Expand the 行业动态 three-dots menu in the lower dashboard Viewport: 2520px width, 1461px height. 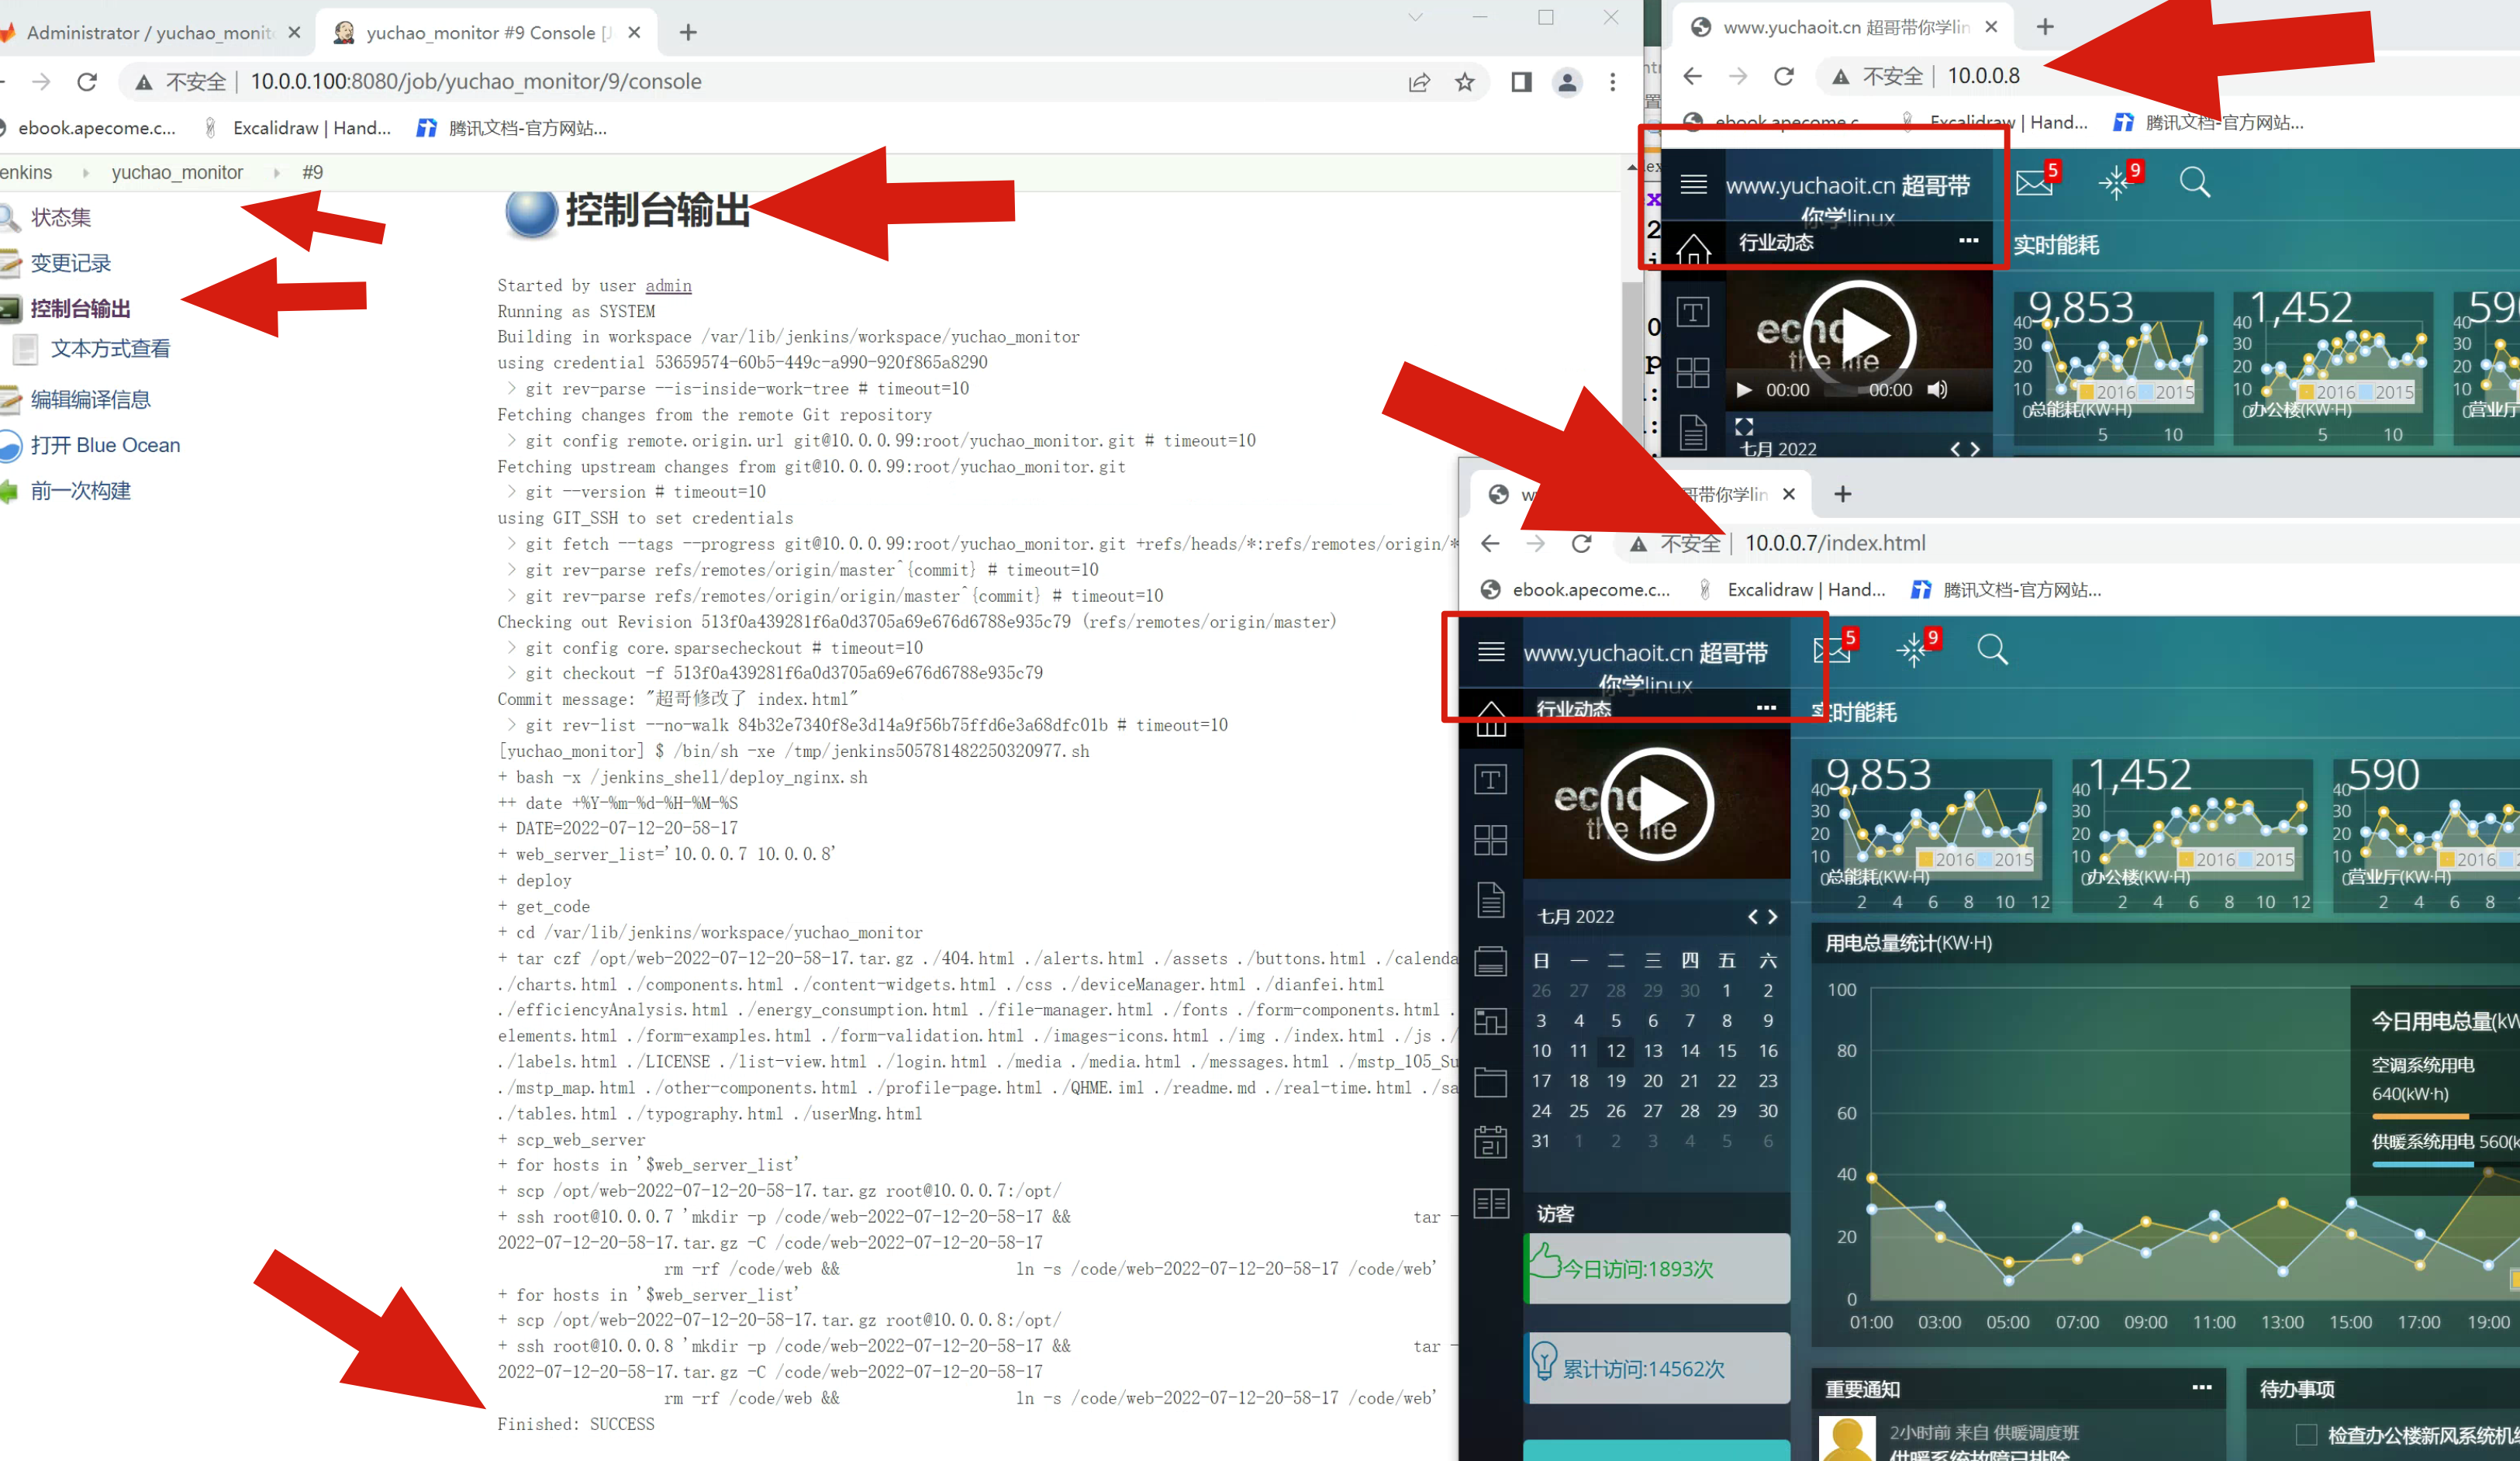(1766, 708)
